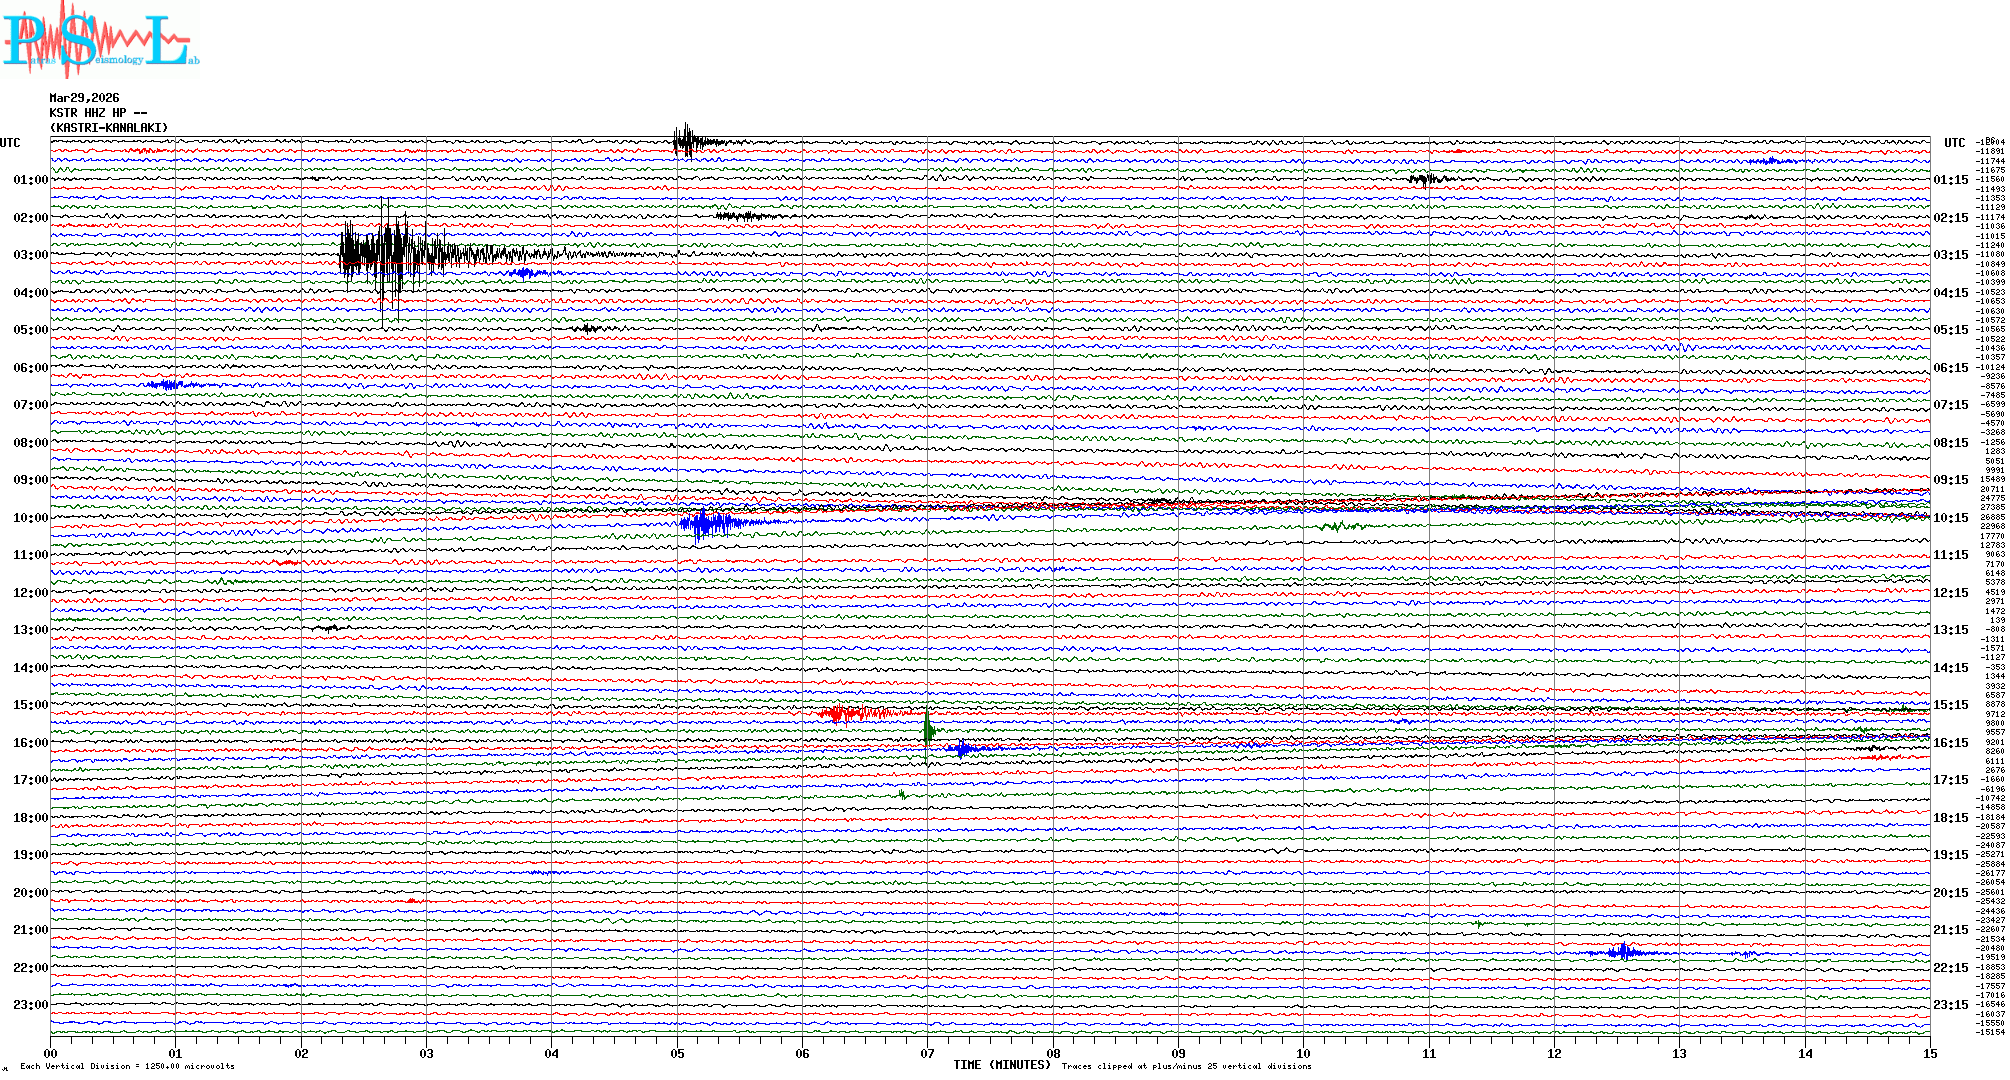Click the KSTR HHZ HP station label
Screen dimensions: 2010x1080
point(98,113)
